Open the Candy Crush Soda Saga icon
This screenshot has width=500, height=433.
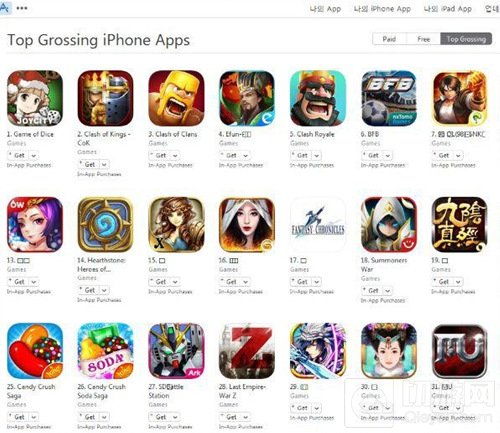tap(105, 351)
